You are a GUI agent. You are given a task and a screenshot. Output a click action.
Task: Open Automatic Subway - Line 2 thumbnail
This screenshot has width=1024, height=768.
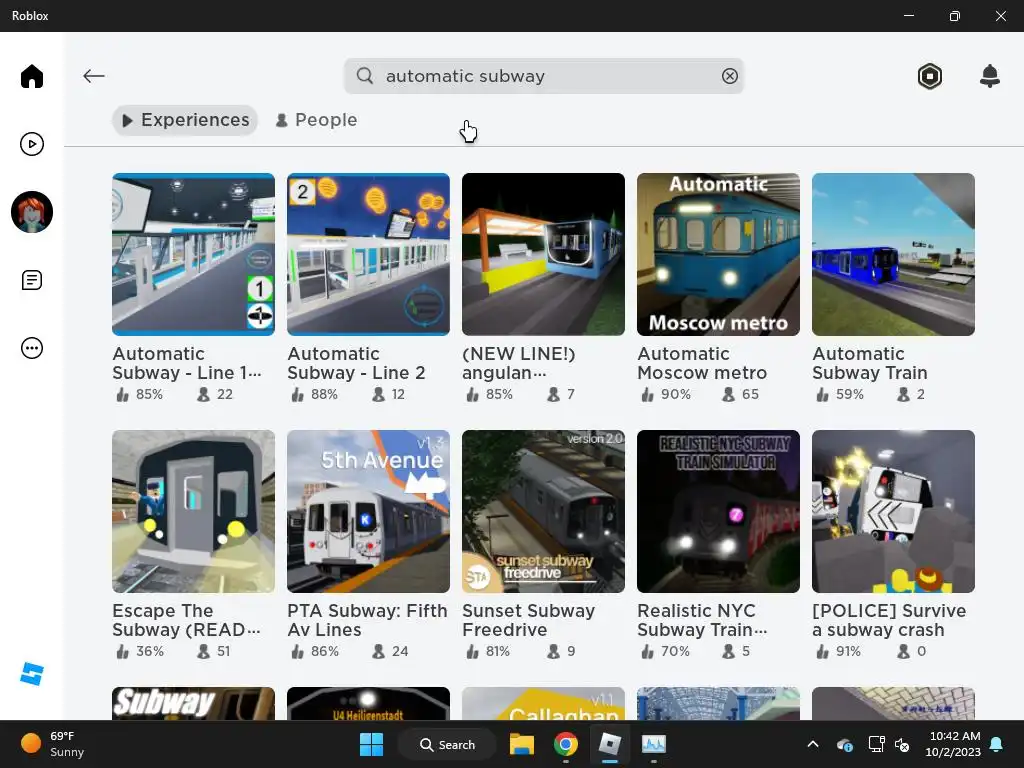(368, 254)
